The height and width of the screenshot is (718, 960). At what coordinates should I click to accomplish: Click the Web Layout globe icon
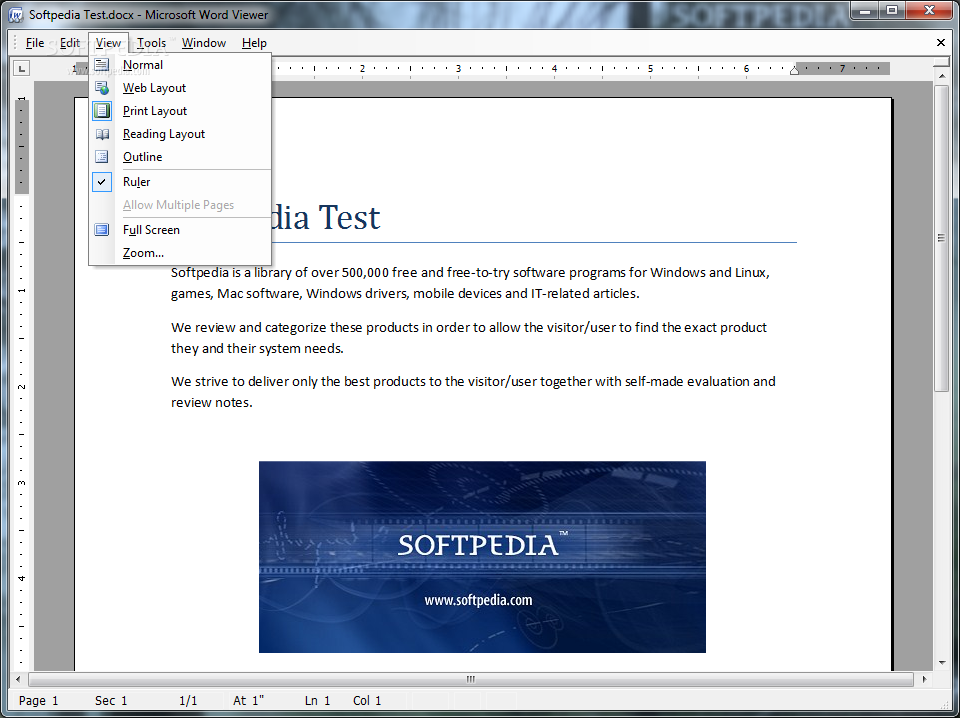(x=102, y=88)
